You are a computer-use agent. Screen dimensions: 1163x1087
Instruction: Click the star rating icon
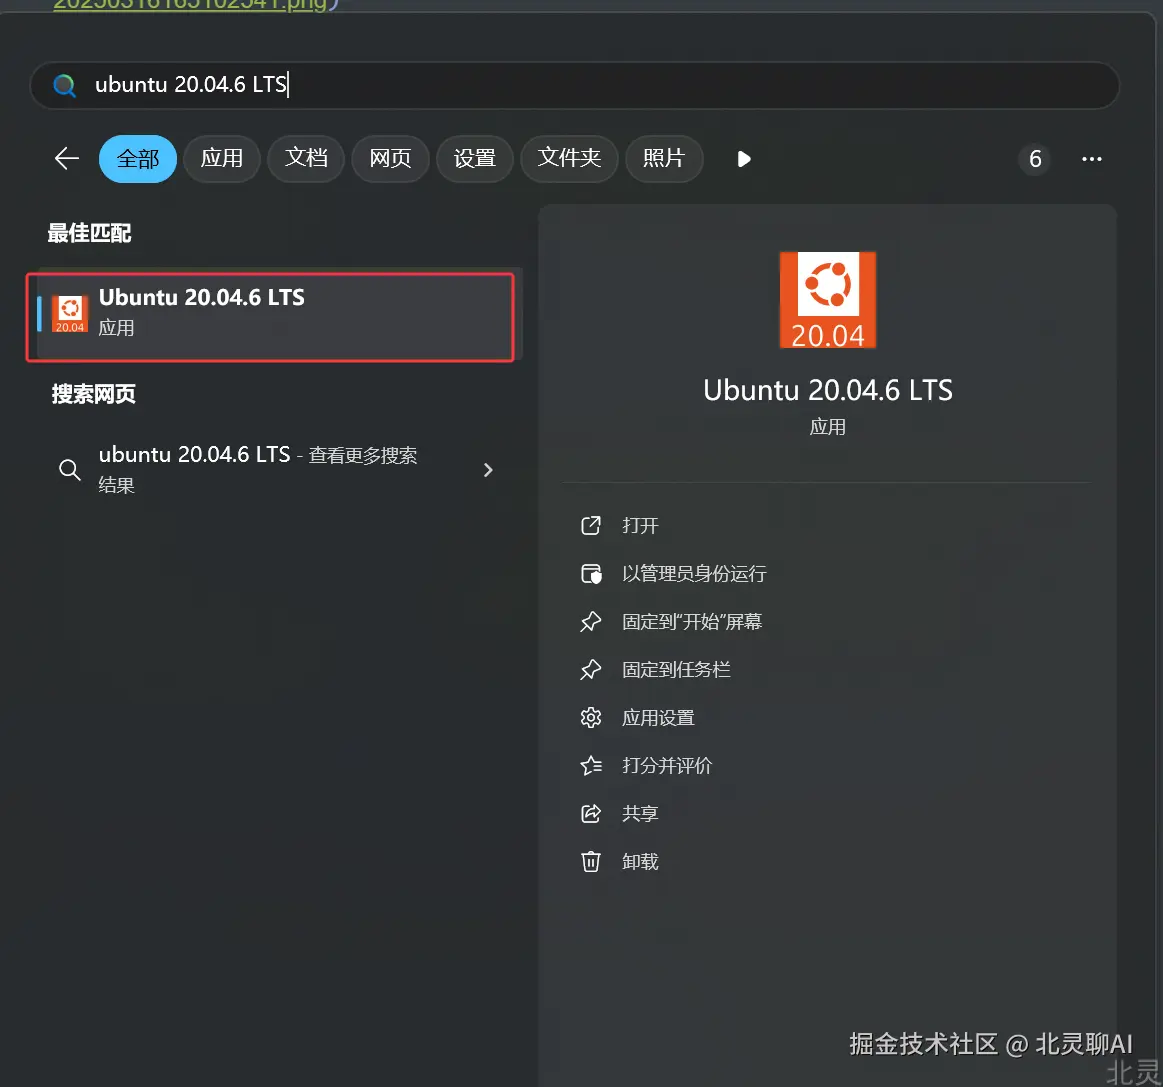[590, 765]
